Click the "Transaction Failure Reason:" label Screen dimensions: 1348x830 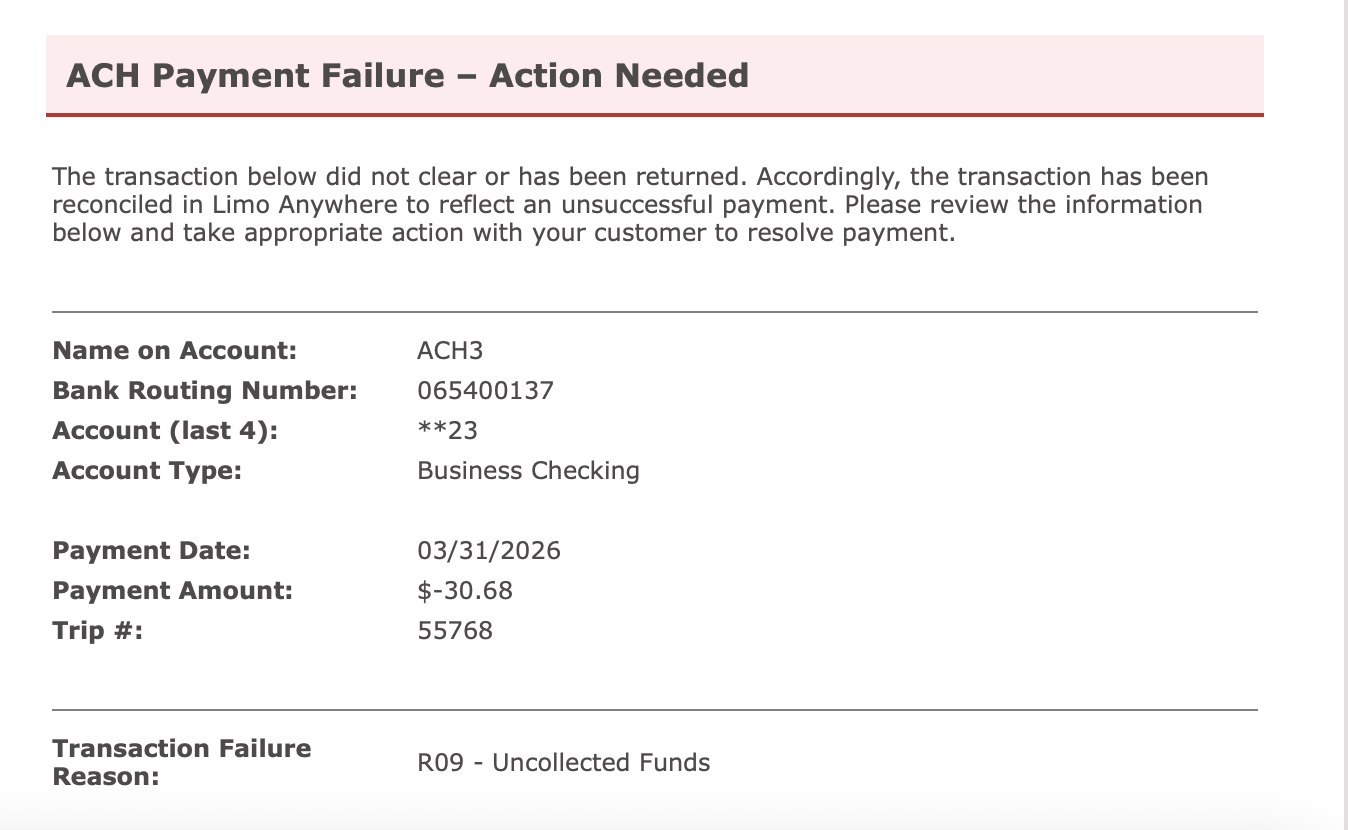point(181,762)
